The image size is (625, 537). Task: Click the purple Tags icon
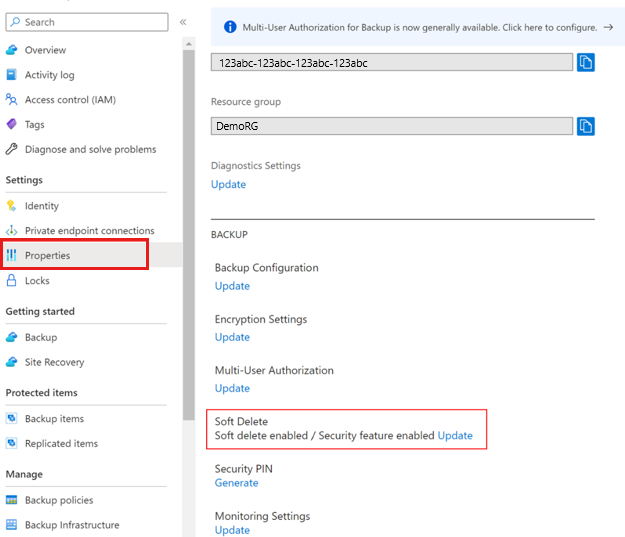(12, 125)
